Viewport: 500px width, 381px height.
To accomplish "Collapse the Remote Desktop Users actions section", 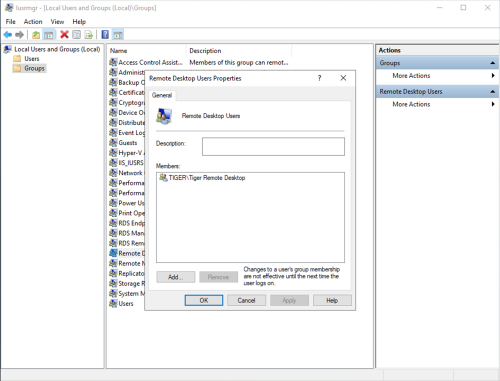I will (492, 92).
